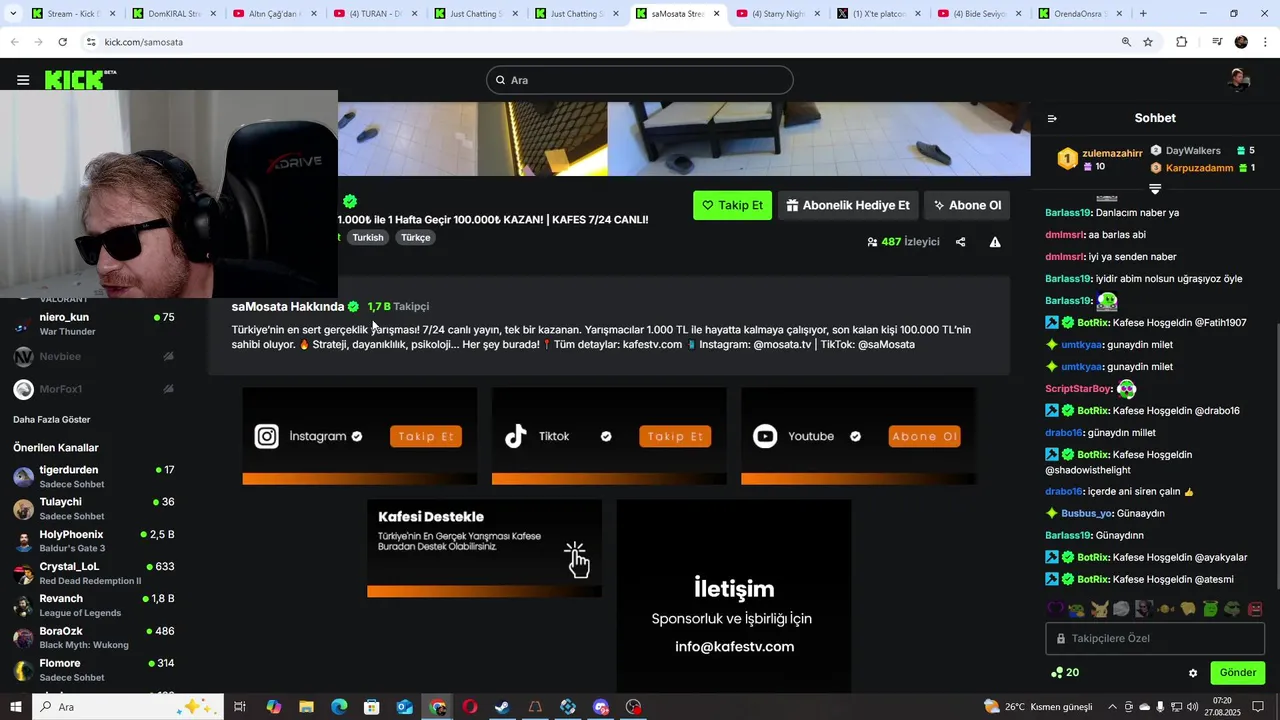Click Karpuzadamm in gift leaderboard

[1199, 168]
